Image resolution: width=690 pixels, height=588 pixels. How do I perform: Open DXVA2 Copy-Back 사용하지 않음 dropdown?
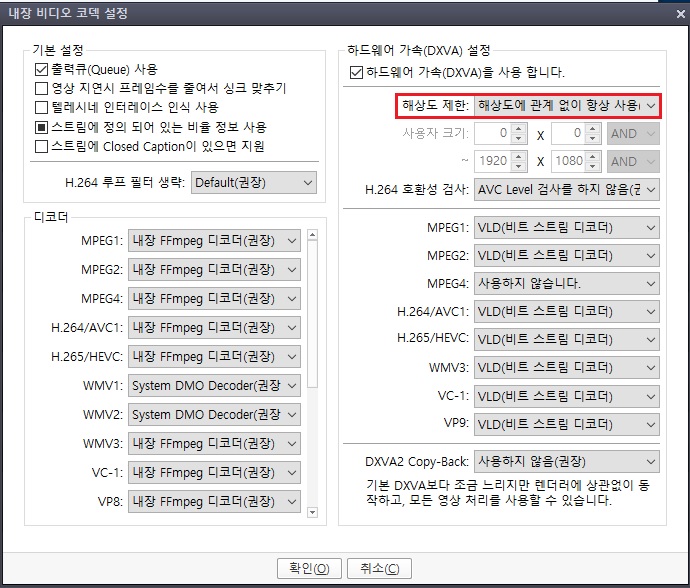coord(567,461)
